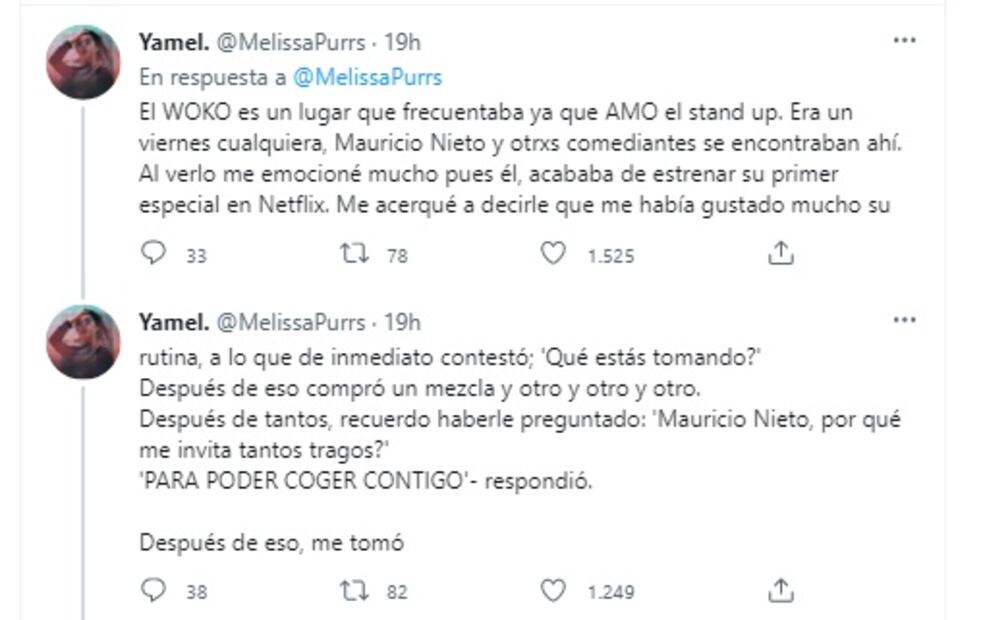Open more options menu on second tweet

[904, 321]
